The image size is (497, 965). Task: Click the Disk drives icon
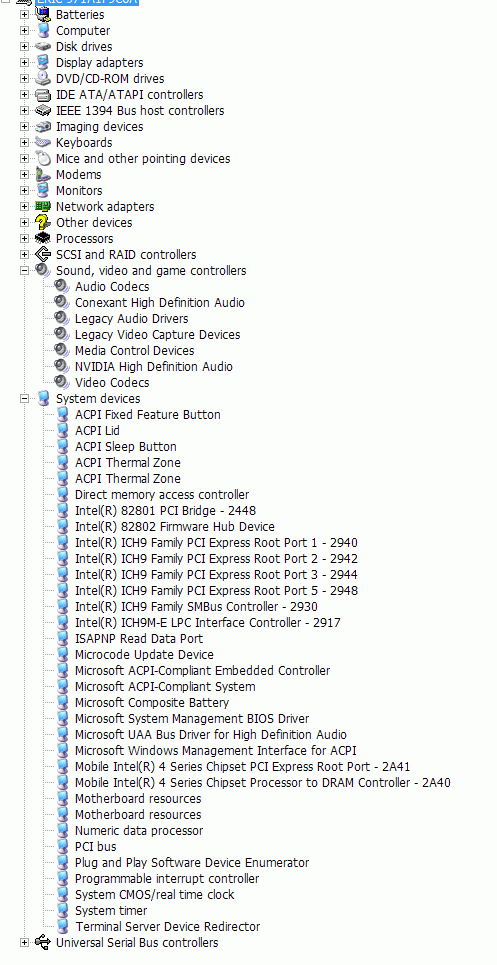(x=42, y=46)
